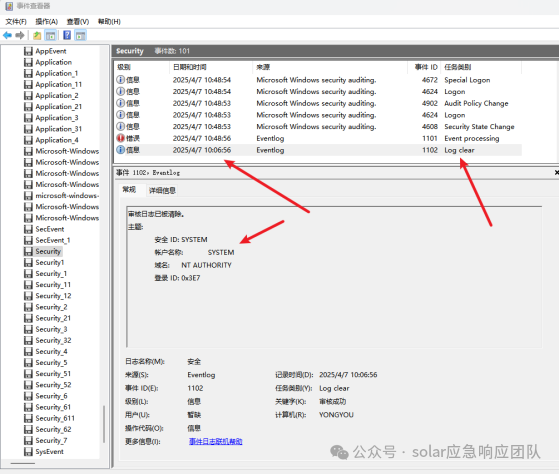Open the 操作(A) menu
This screenshot has height=474, width=559.
click(46, 22)
